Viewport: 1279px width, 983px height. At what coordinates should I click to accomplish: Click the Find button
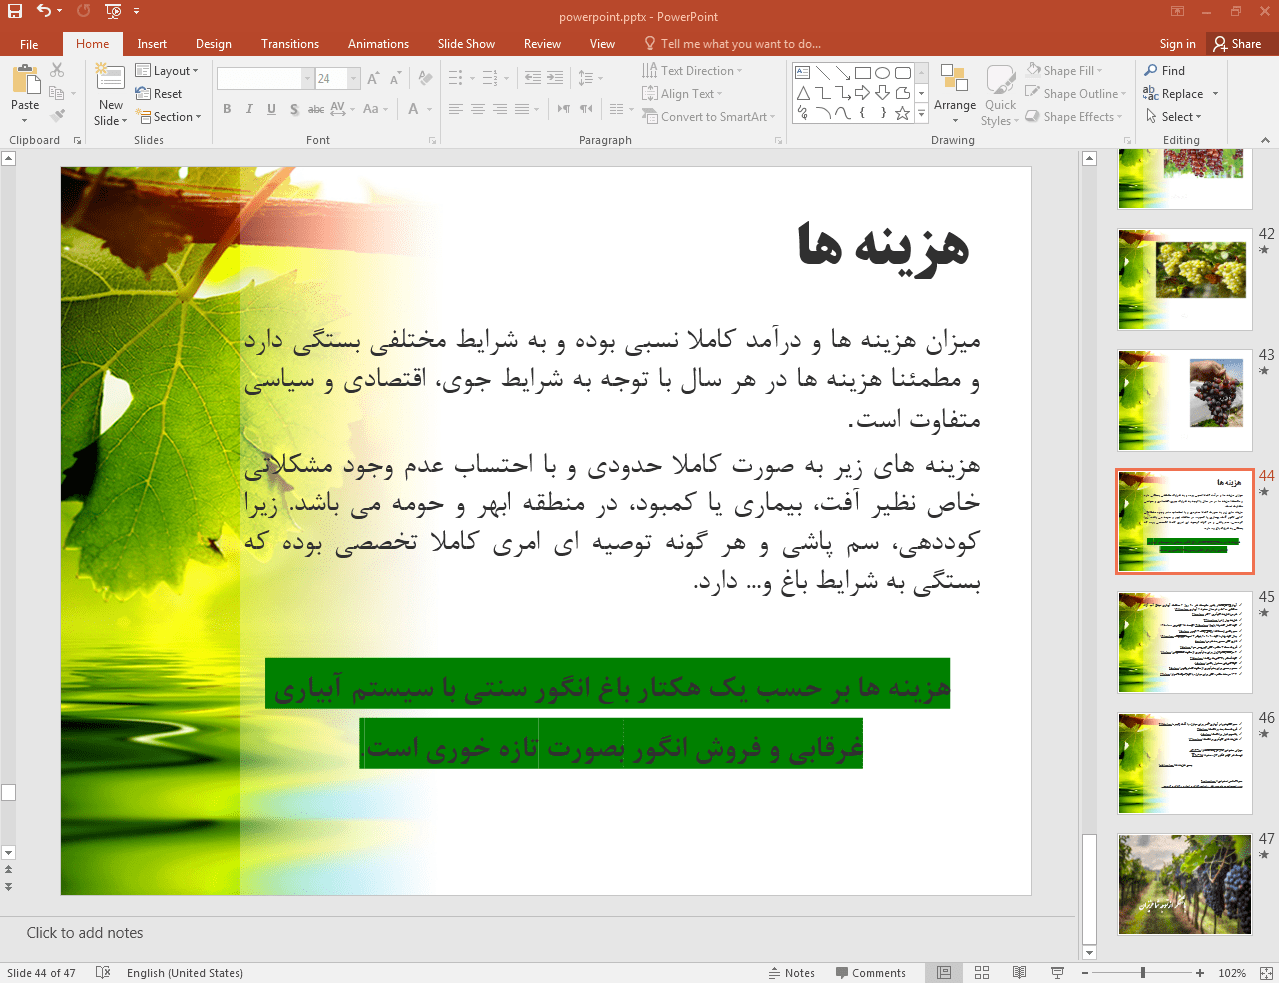click(x=1165, y=71)
